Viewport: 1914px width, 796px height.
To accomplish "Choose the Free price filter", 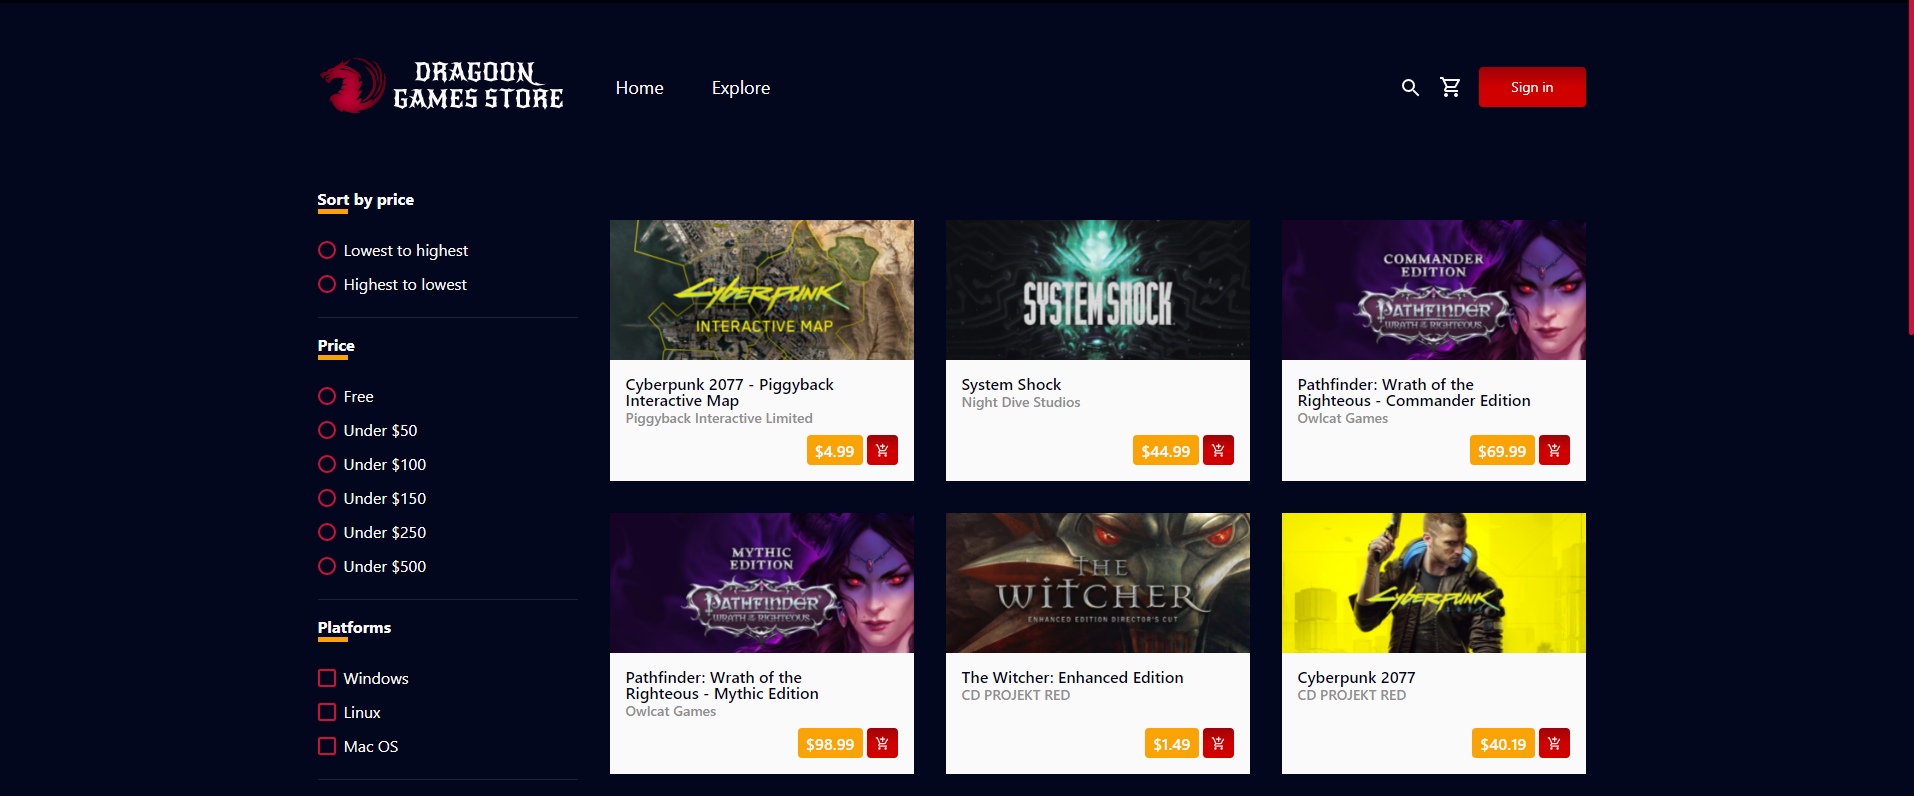I will 327,396.
